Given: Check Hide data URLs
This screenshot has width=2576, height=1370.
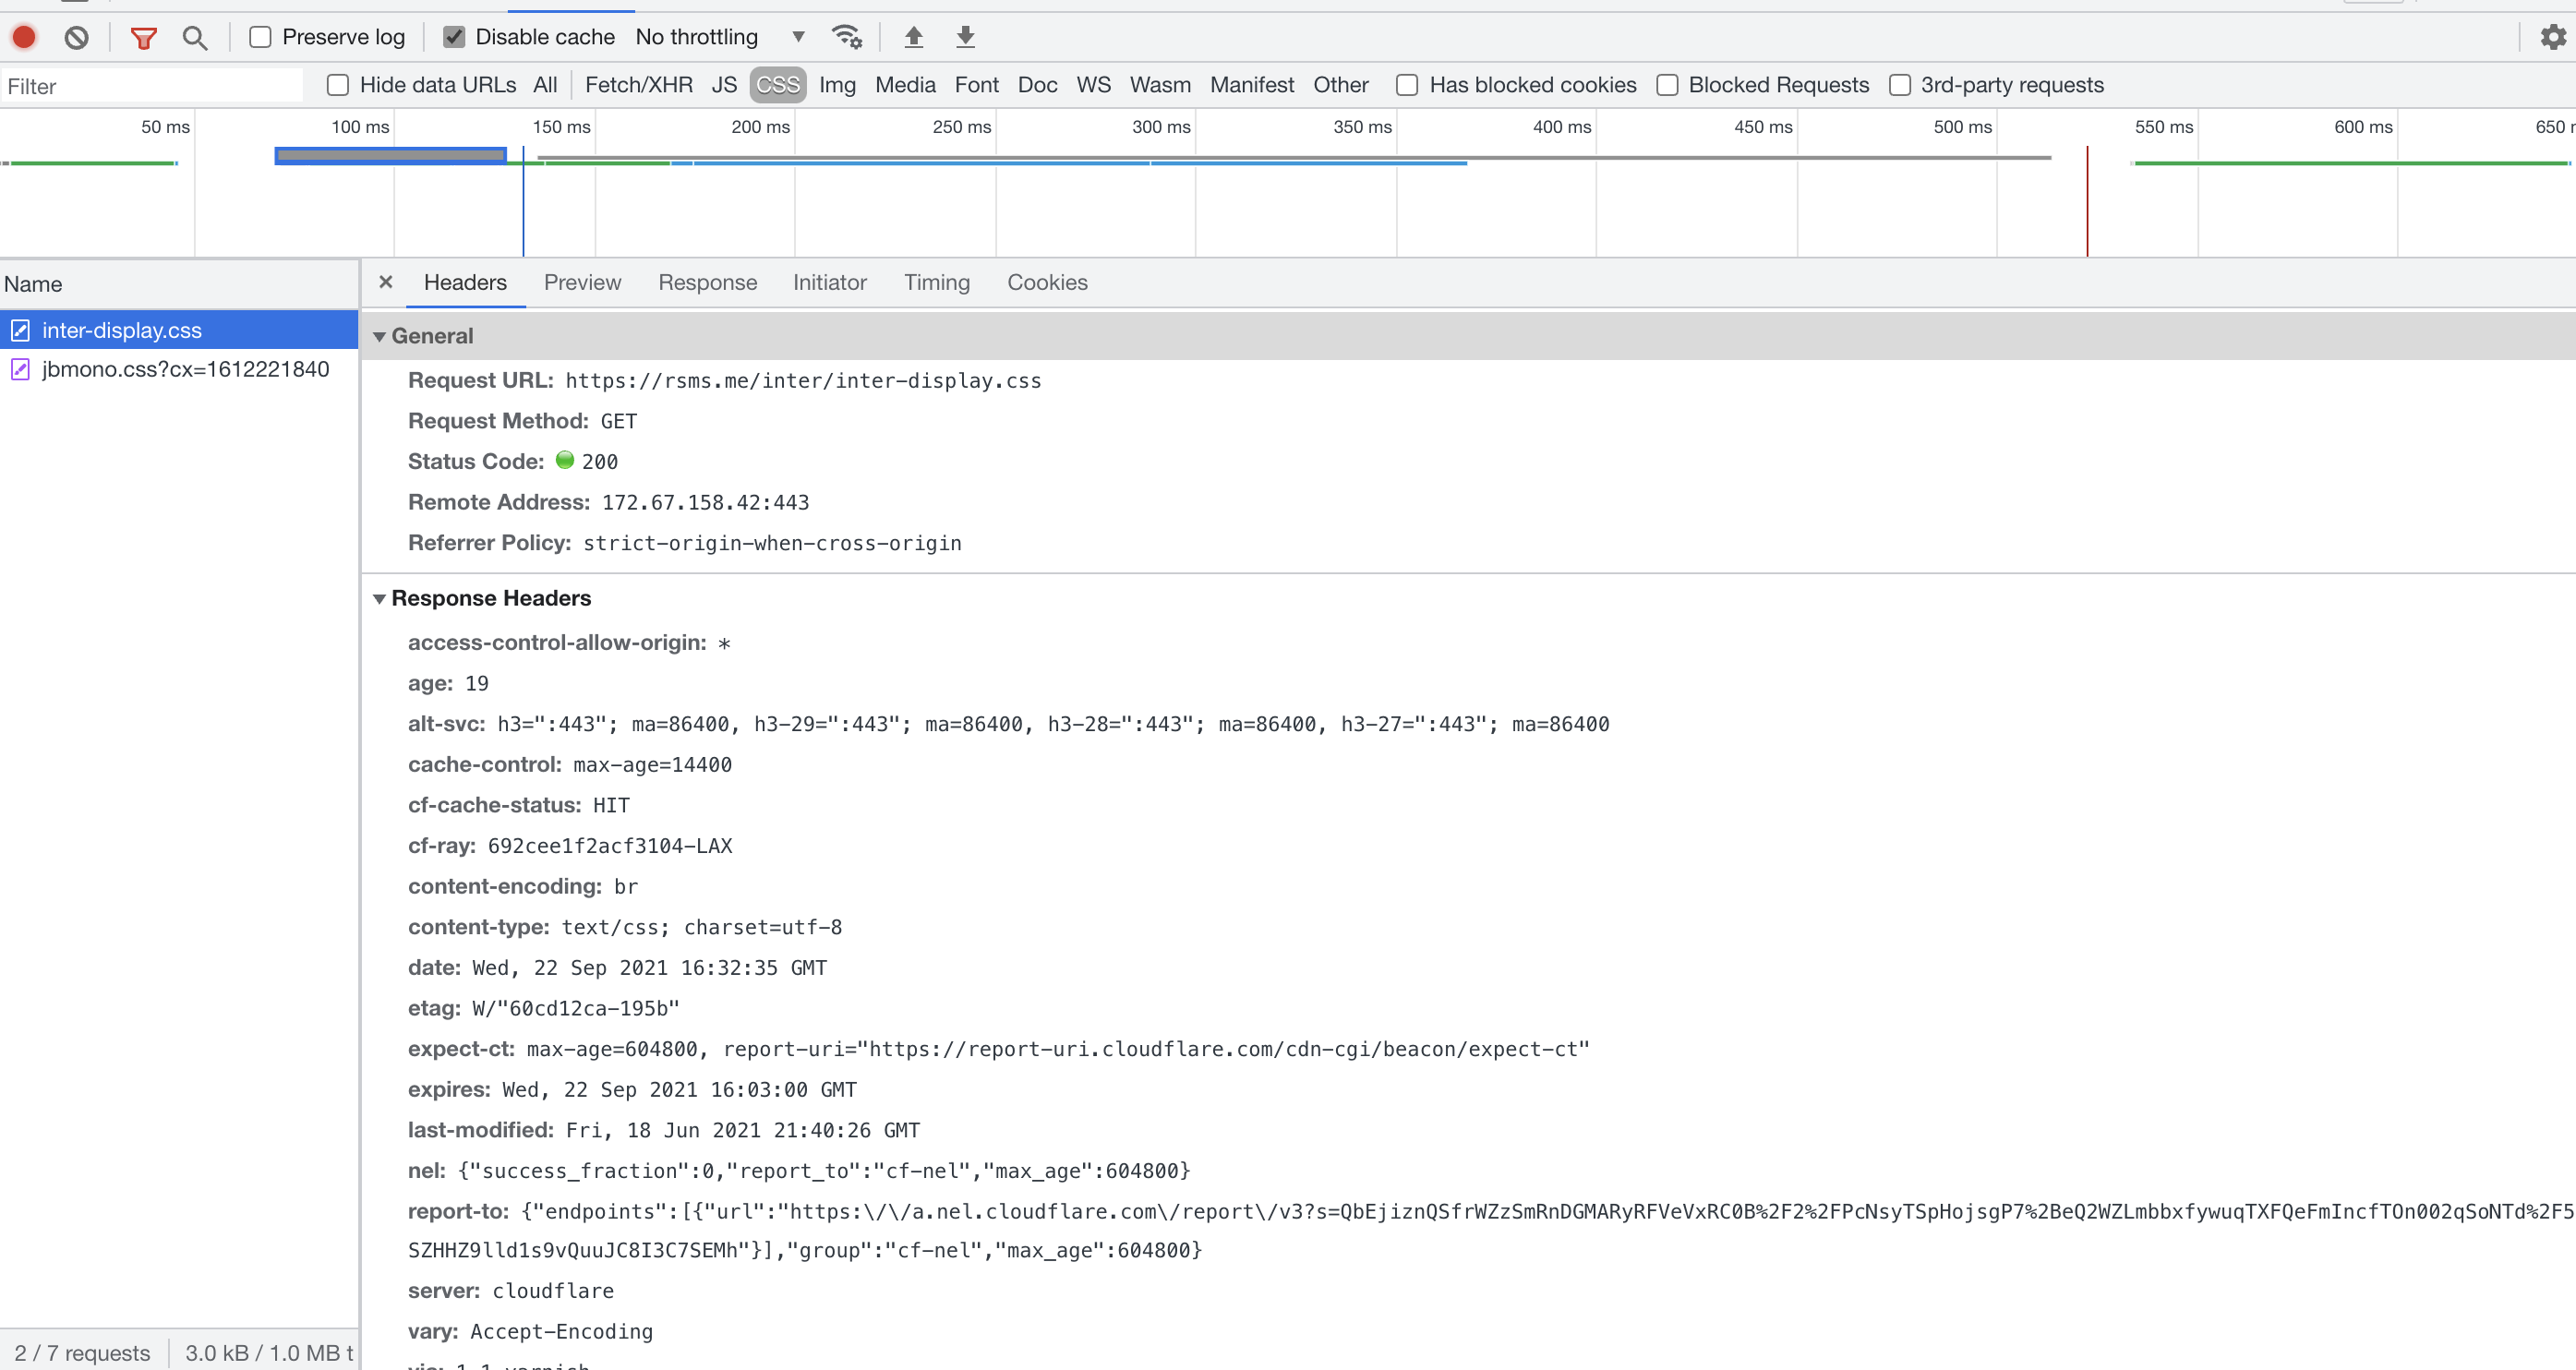Looking at the screenshot, I should coord(337,85).
